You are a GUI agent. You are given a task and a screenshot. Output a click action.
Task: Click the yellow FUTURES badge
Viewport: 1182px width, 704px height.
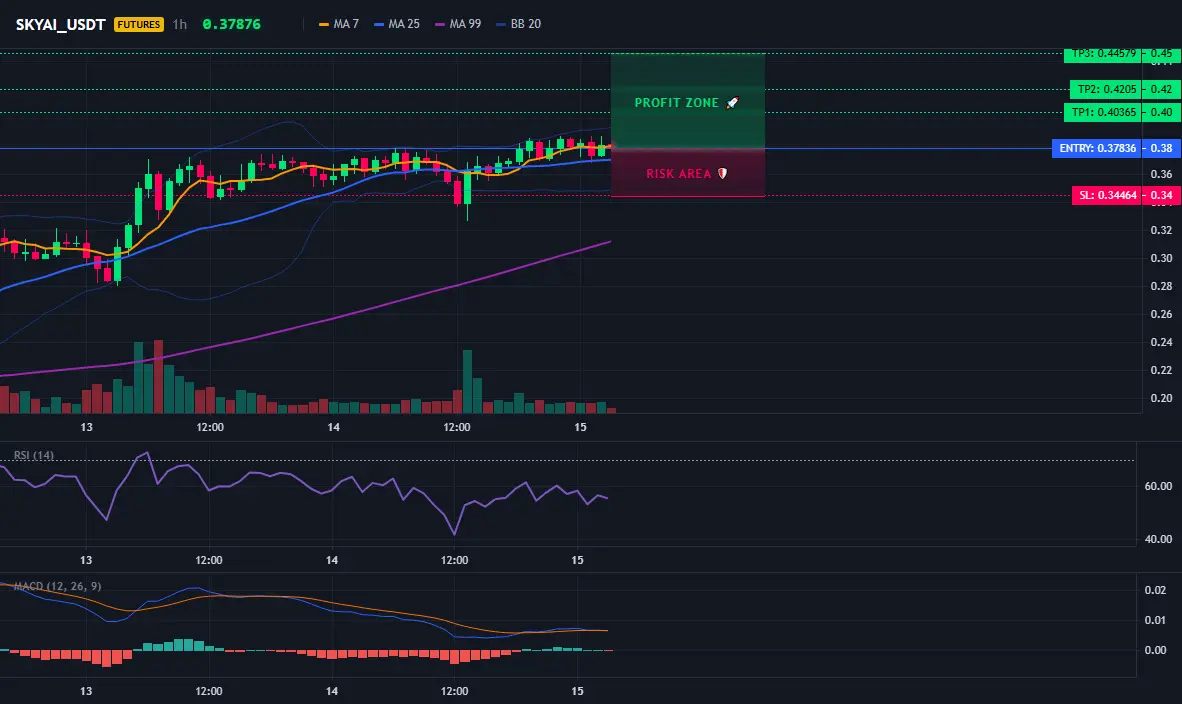[139, 24]
